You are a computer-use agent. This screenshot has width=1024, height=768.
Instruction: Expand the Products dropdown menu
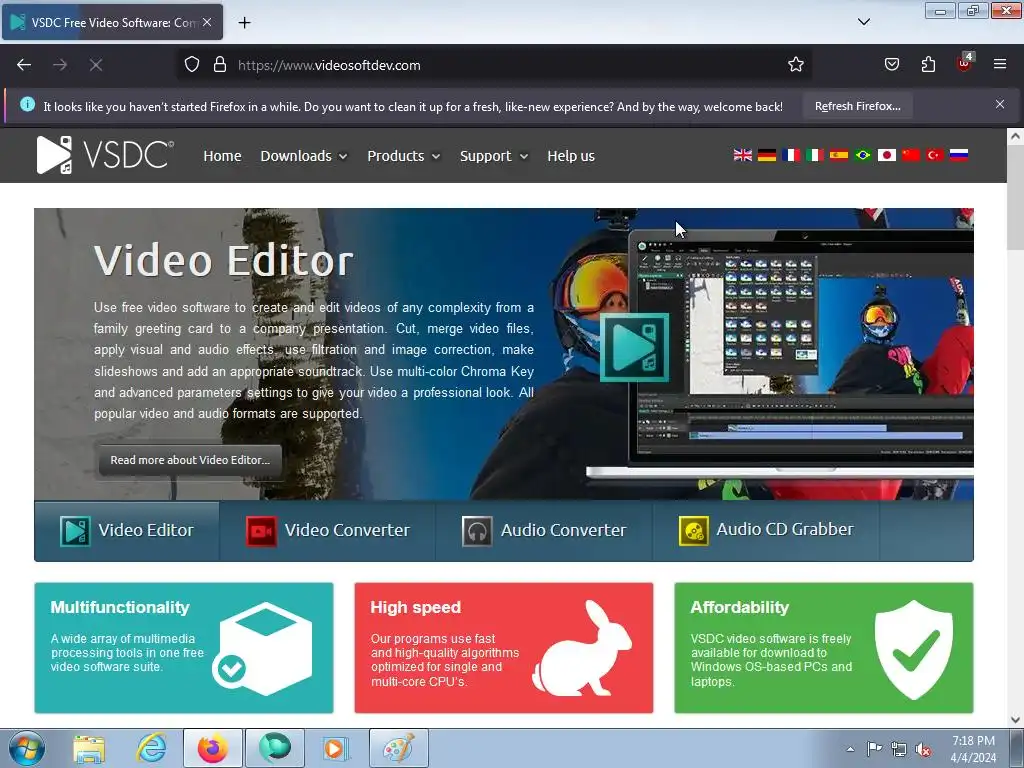point(404,156)
